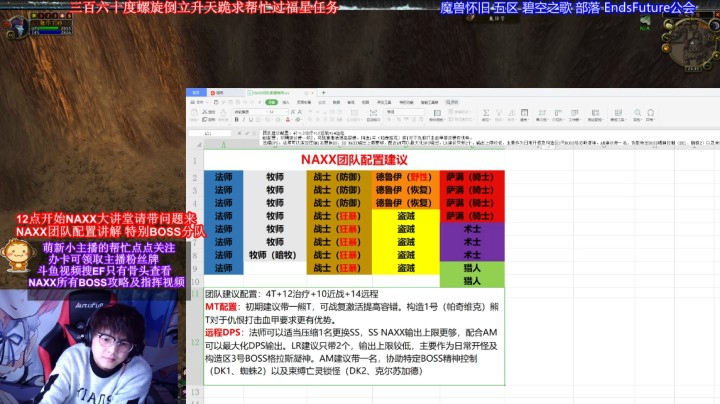Select column A header

tap(224, 145)
